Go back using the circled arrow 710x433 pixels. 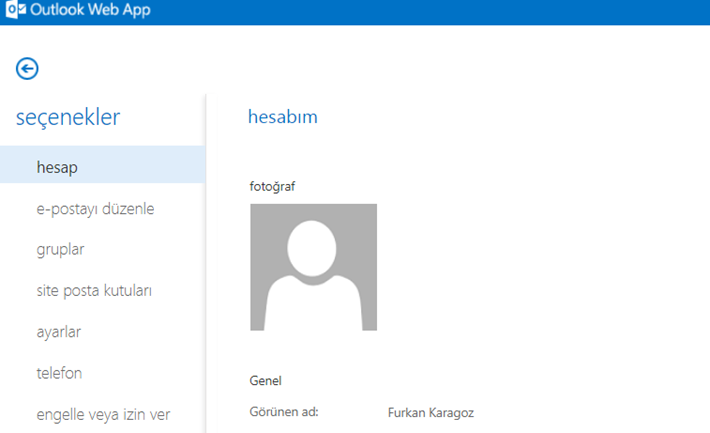[x=27, y=68]
